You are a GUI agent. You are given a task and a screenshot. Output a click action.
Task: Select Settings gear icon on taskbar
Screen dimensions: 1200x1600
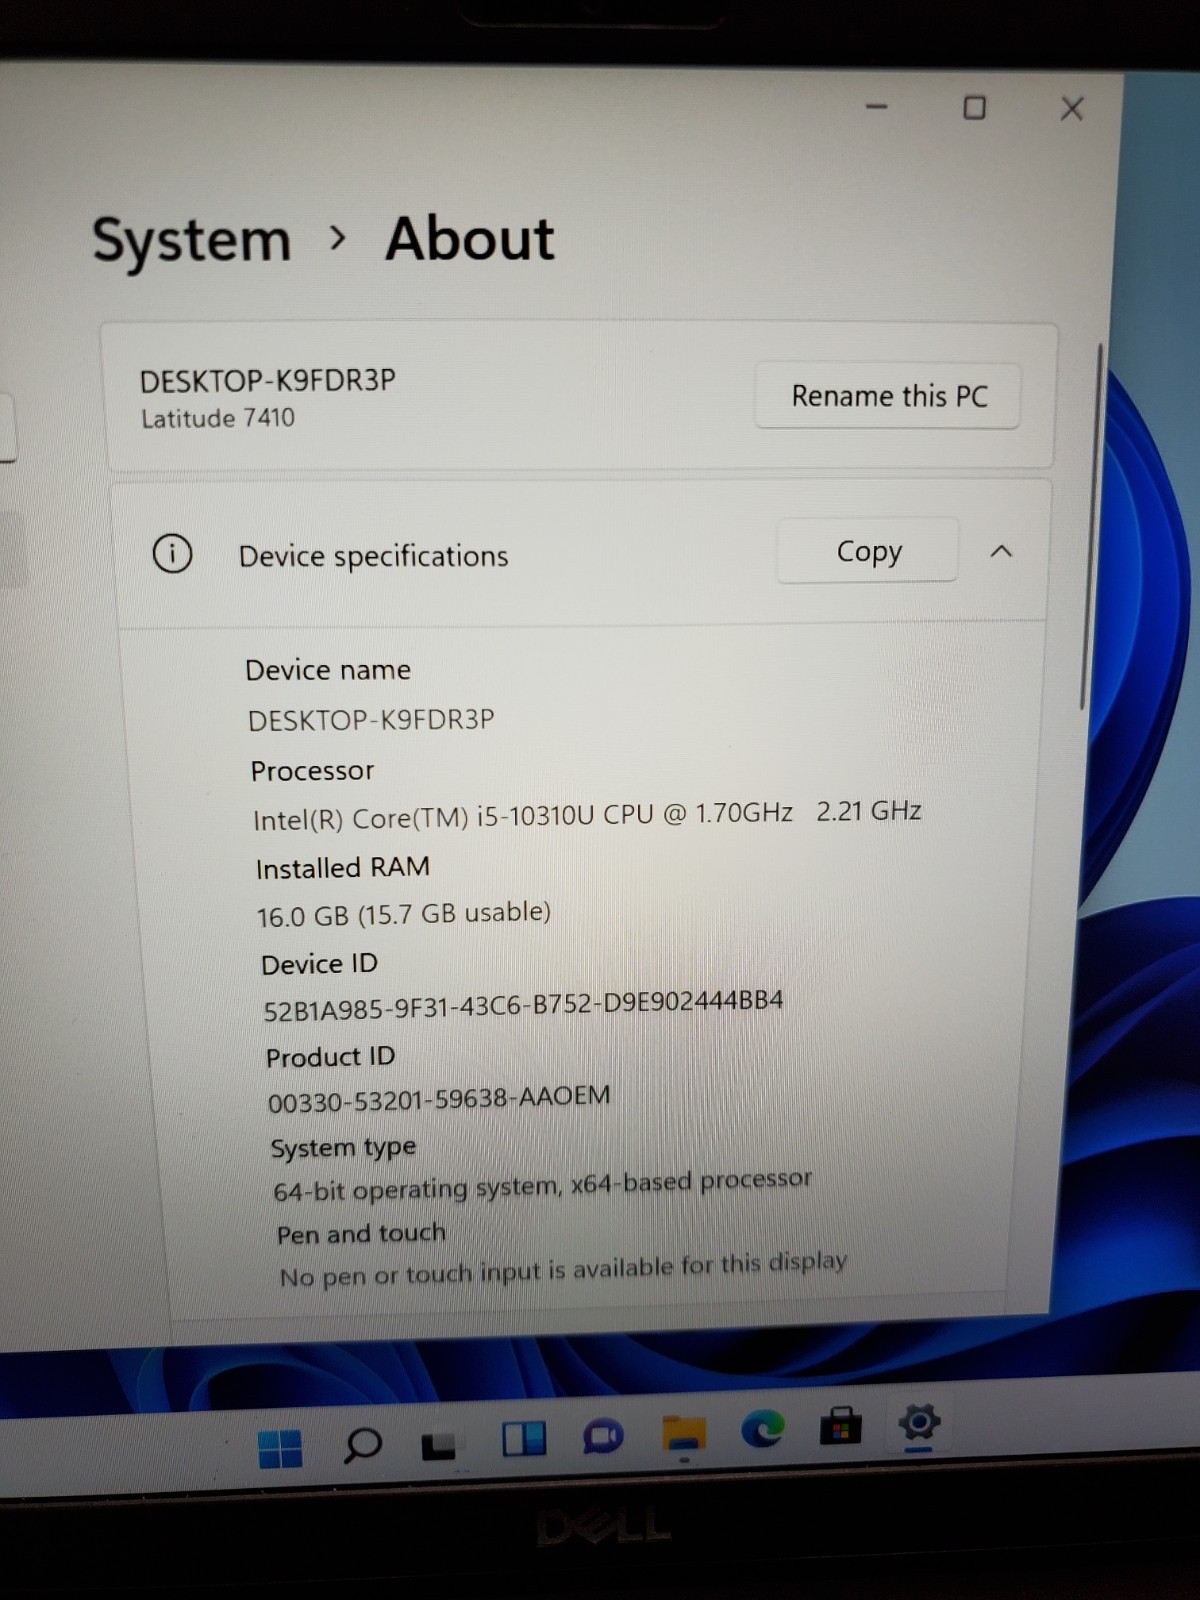[919, 1423]
